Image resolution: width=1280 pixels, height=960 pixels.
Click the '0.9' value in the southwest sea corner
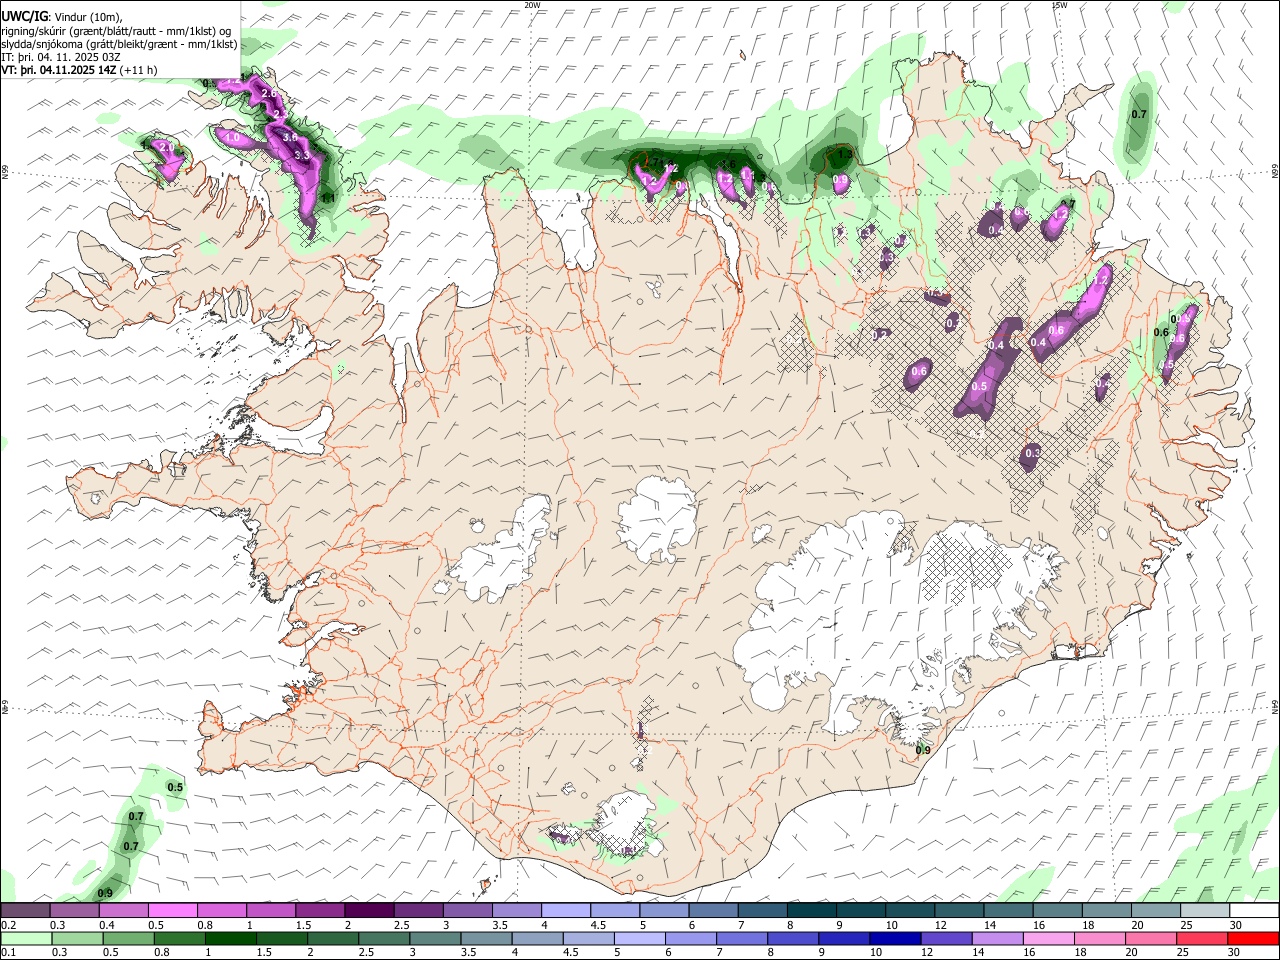(x=104, y=892)
